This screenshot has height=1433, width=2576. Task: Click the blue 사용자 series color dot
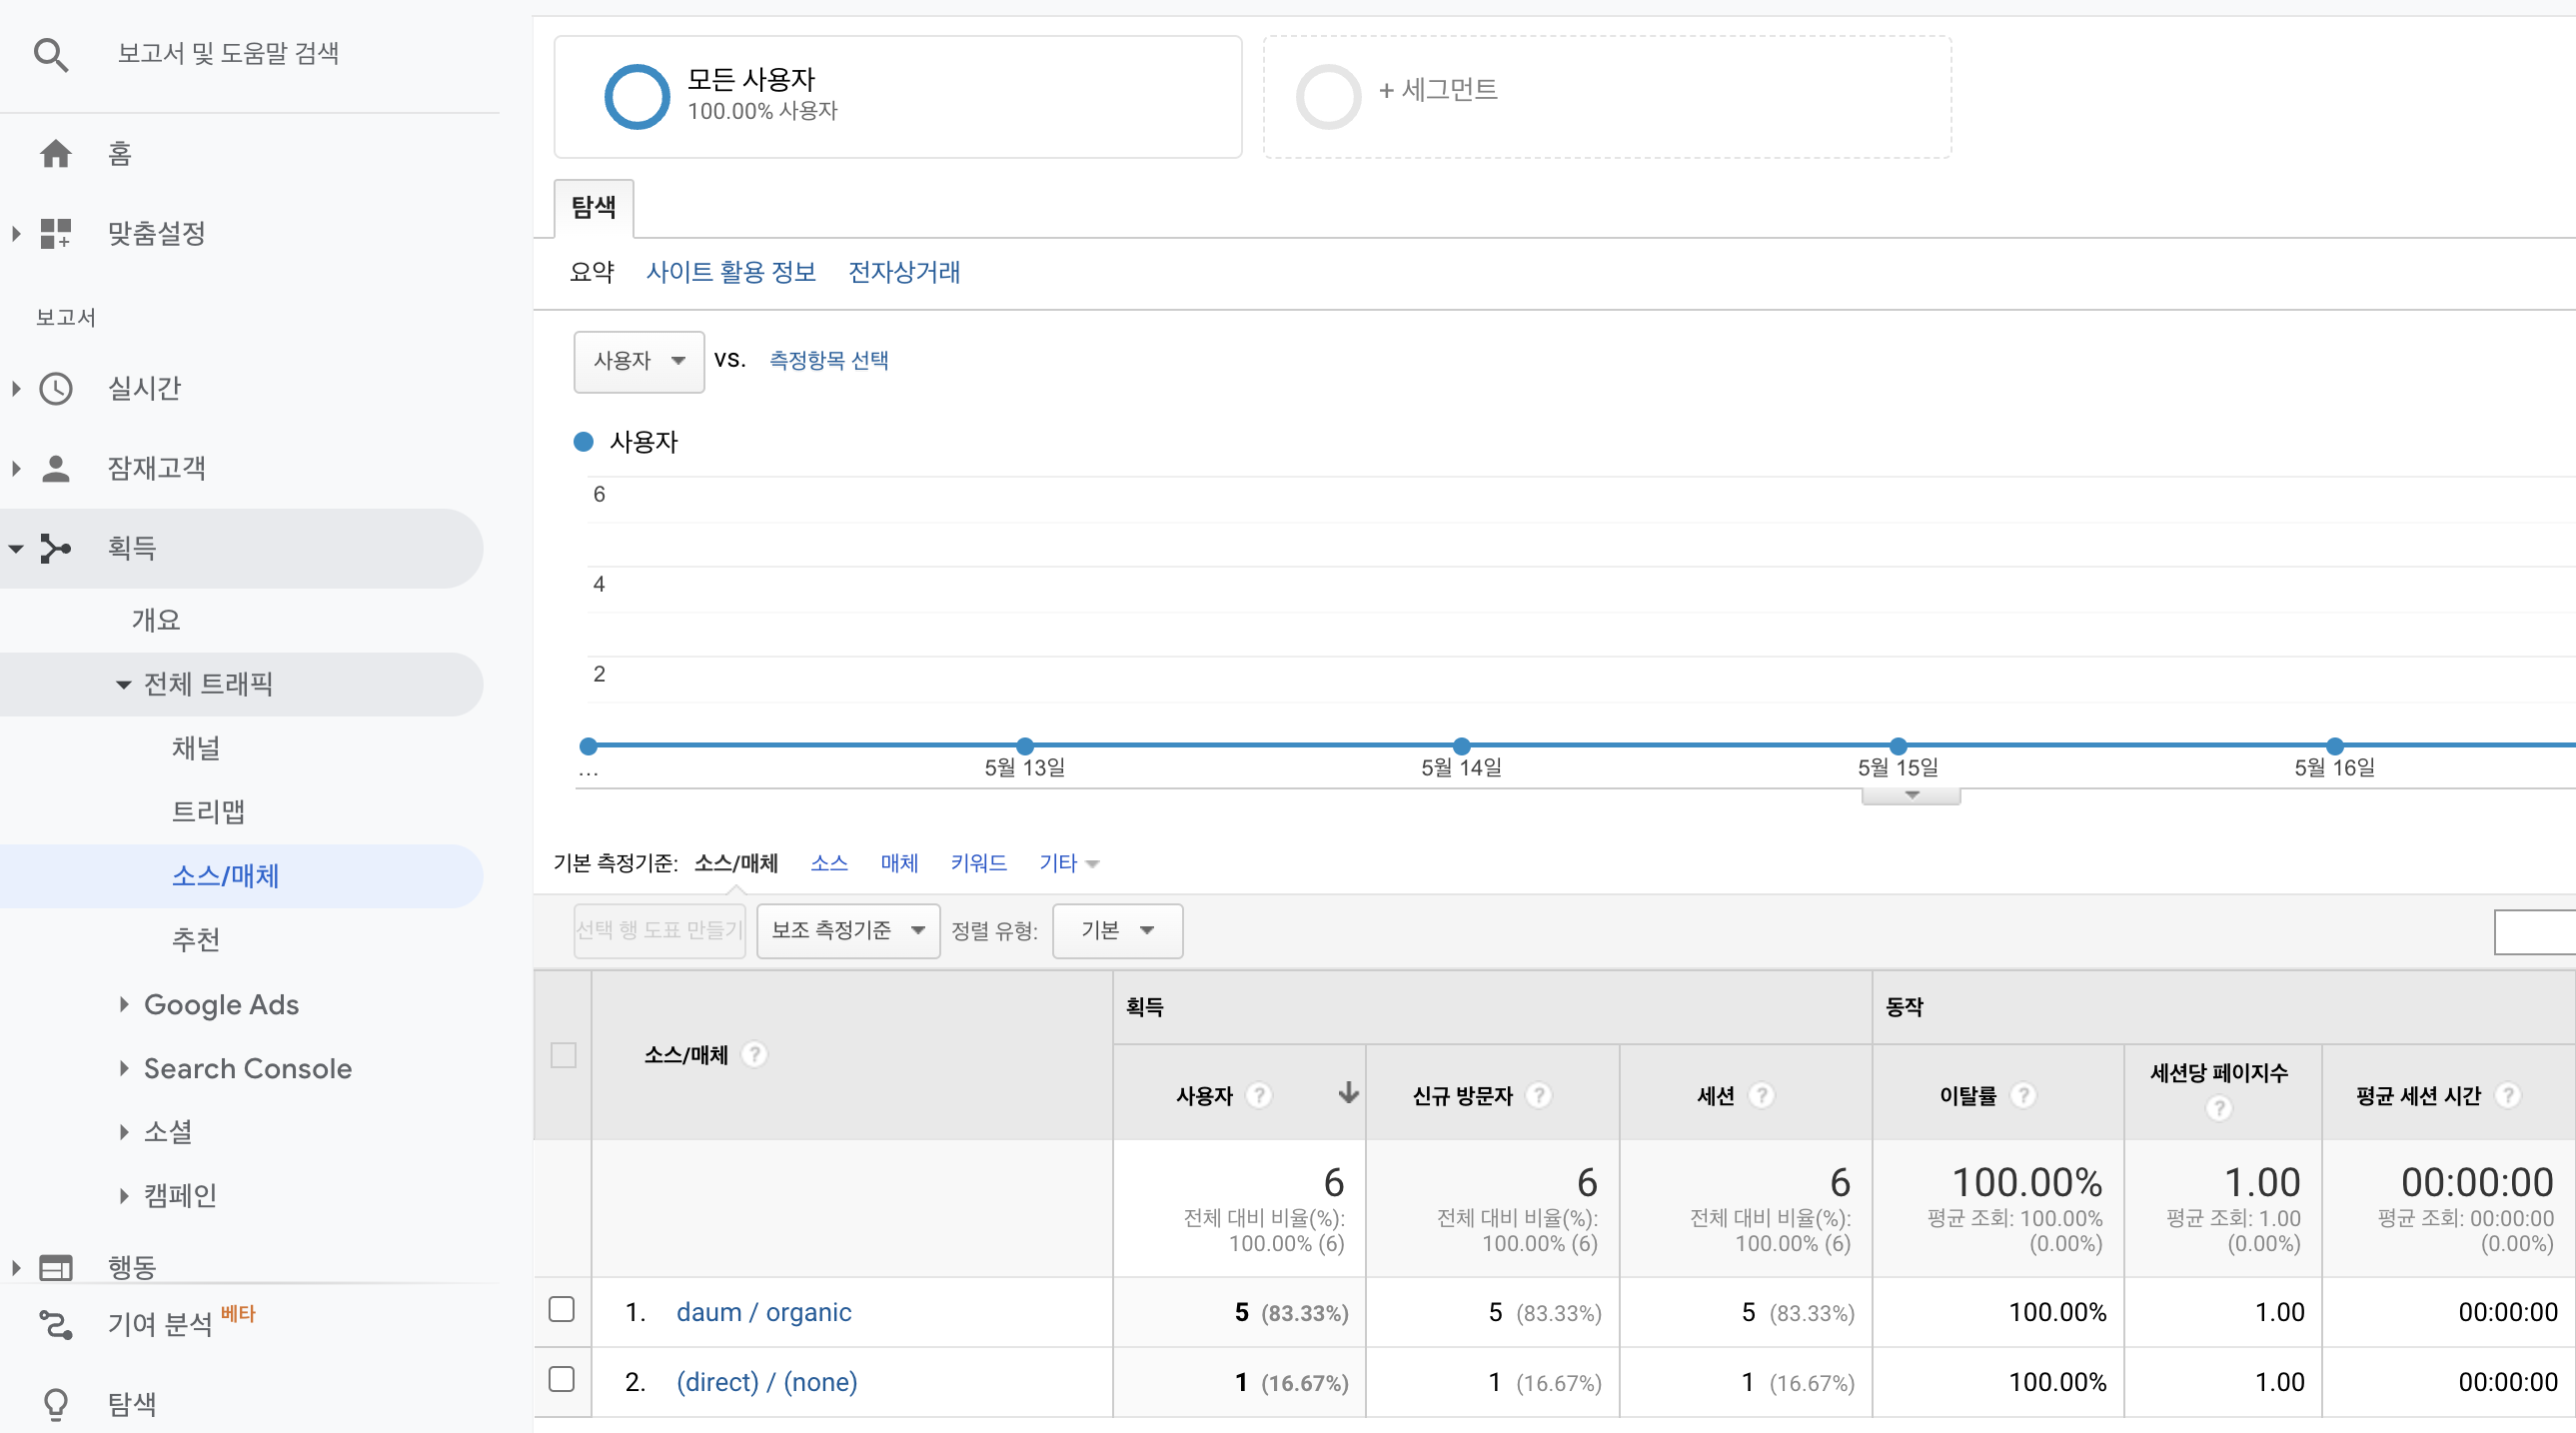(584, 441)
